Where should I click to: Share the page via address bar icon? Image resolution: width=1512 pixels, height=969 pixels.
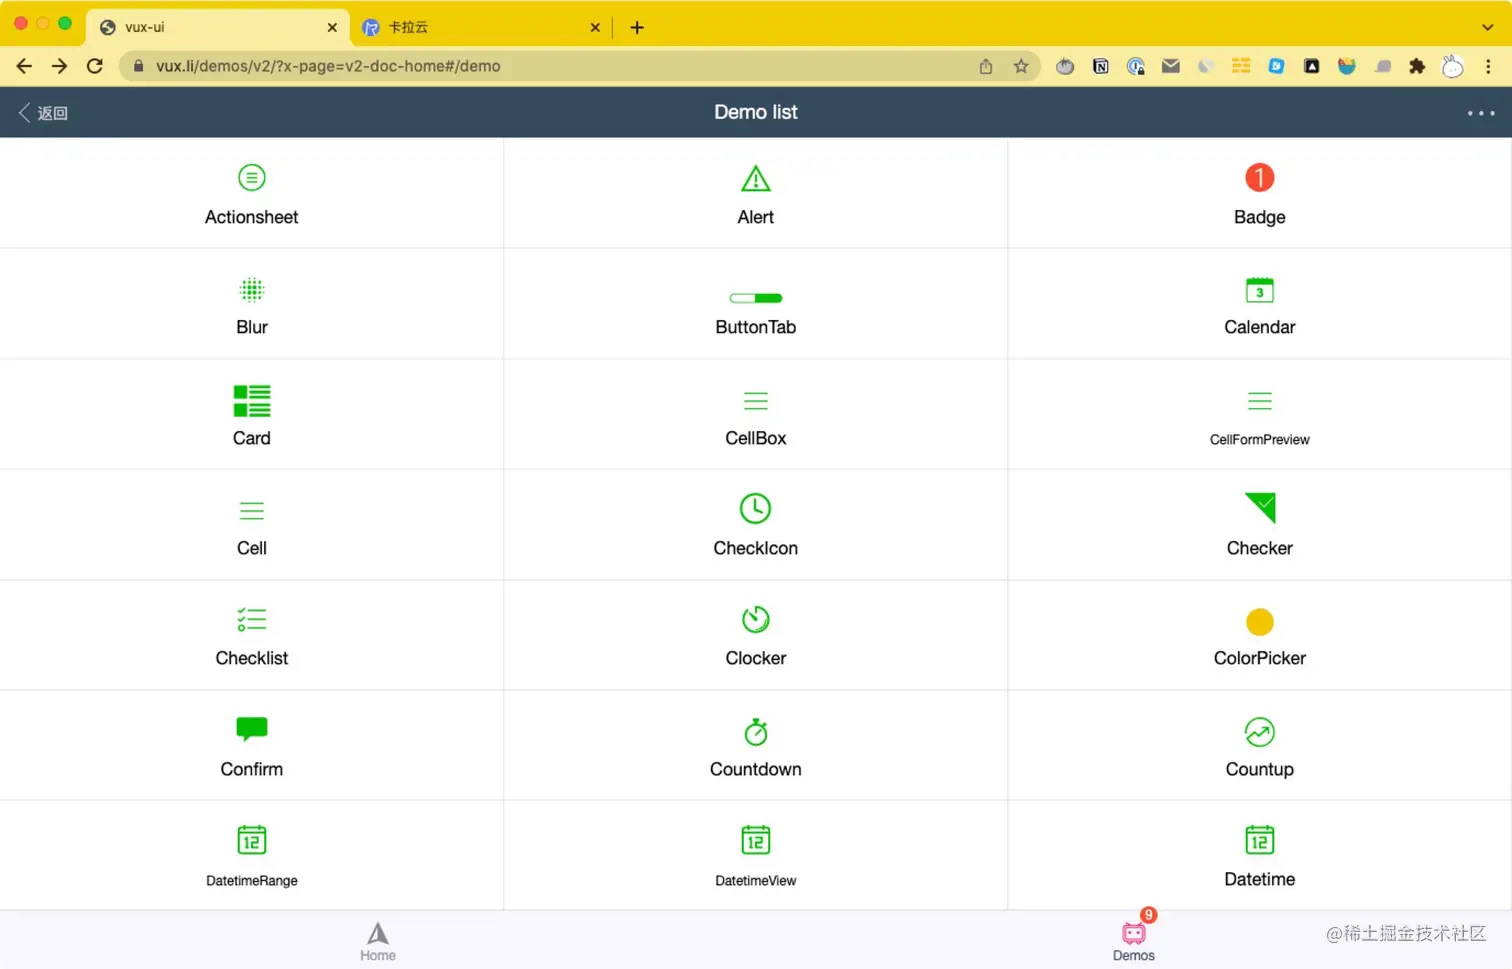[986, 66]
